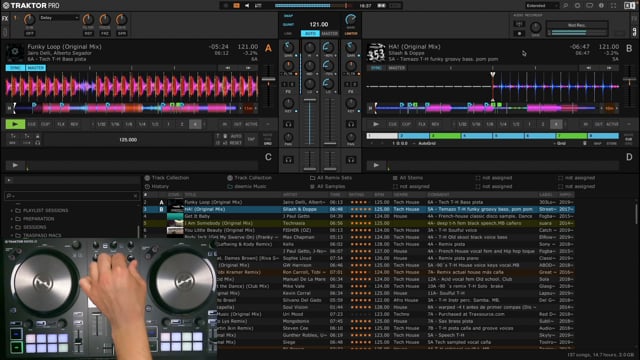Select green hotcue 3 on Deck B
The width and height of the screenshot is (640, 360).
[445, 136]
